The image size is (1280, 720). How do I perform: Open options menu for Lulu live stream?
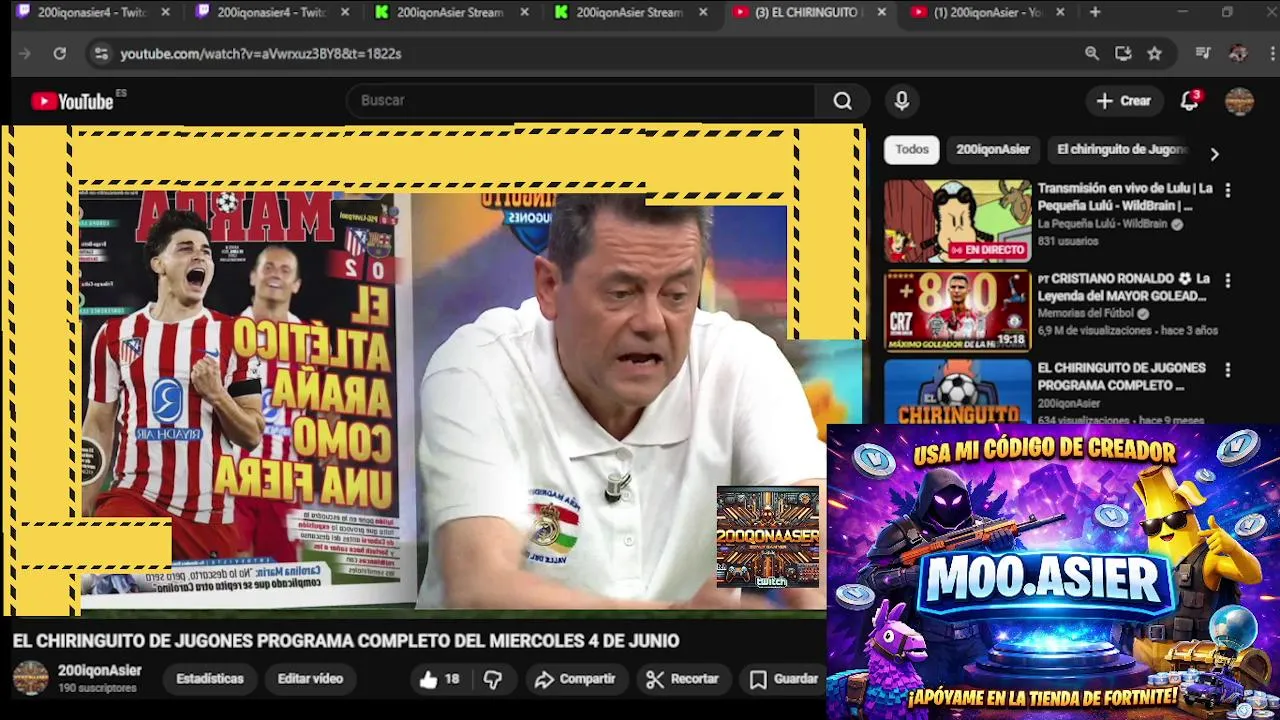click(x=1228, y=190)
